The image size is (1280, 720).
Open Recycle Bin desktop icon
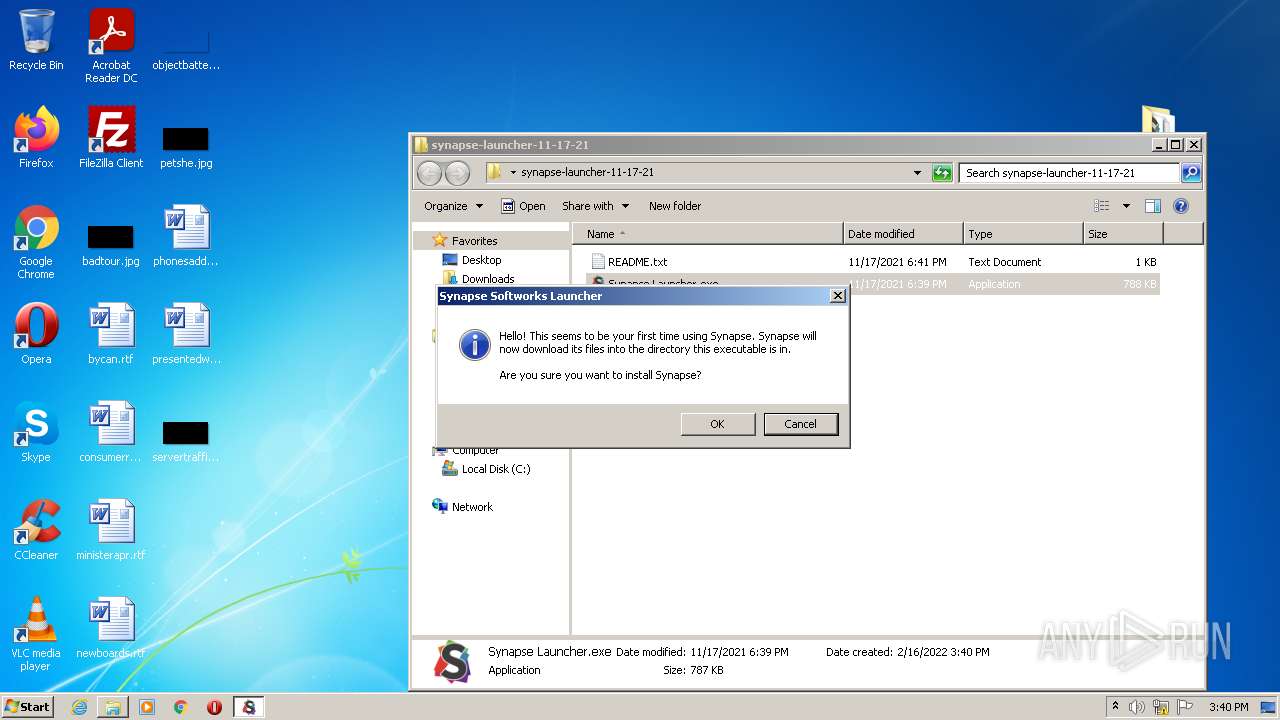click(x=36, y=40)
